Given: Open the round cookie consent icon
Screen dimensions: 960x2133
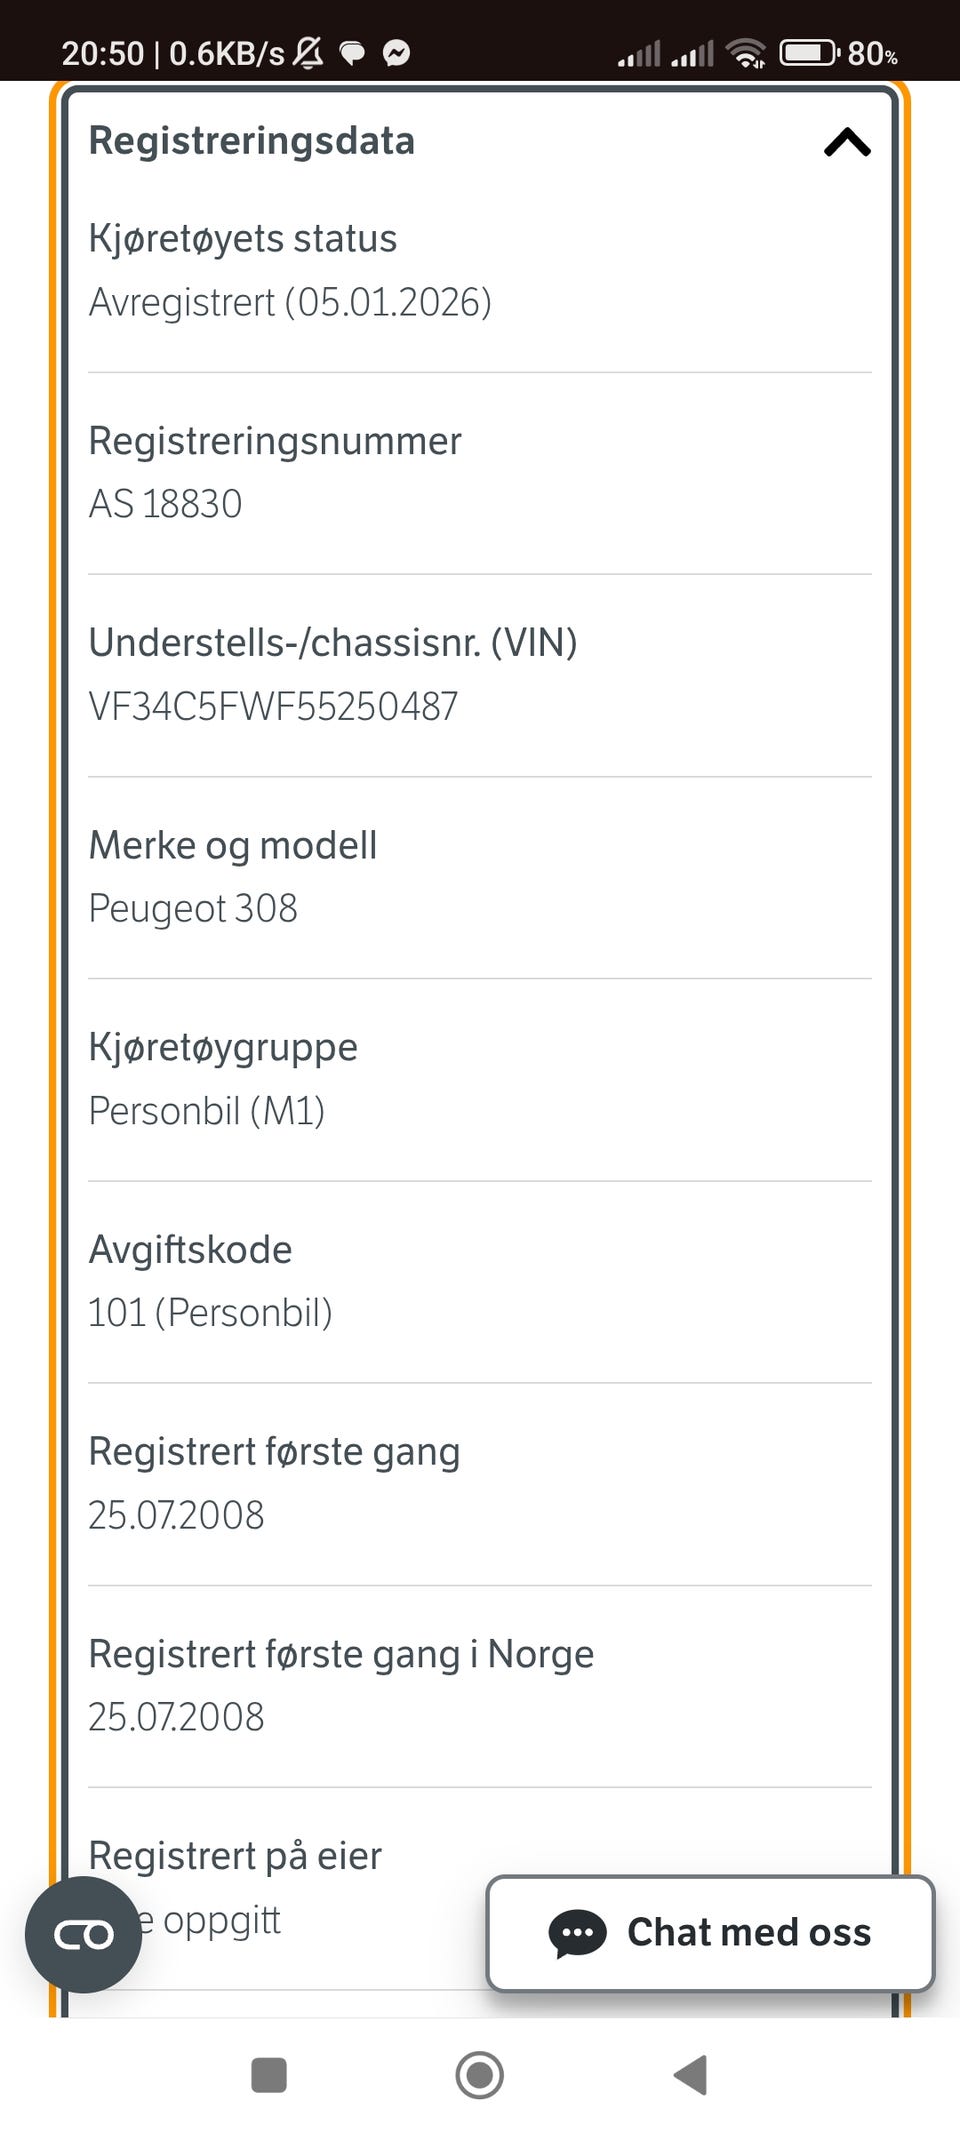Looking at the screenshot, I should click(83, 1935).
